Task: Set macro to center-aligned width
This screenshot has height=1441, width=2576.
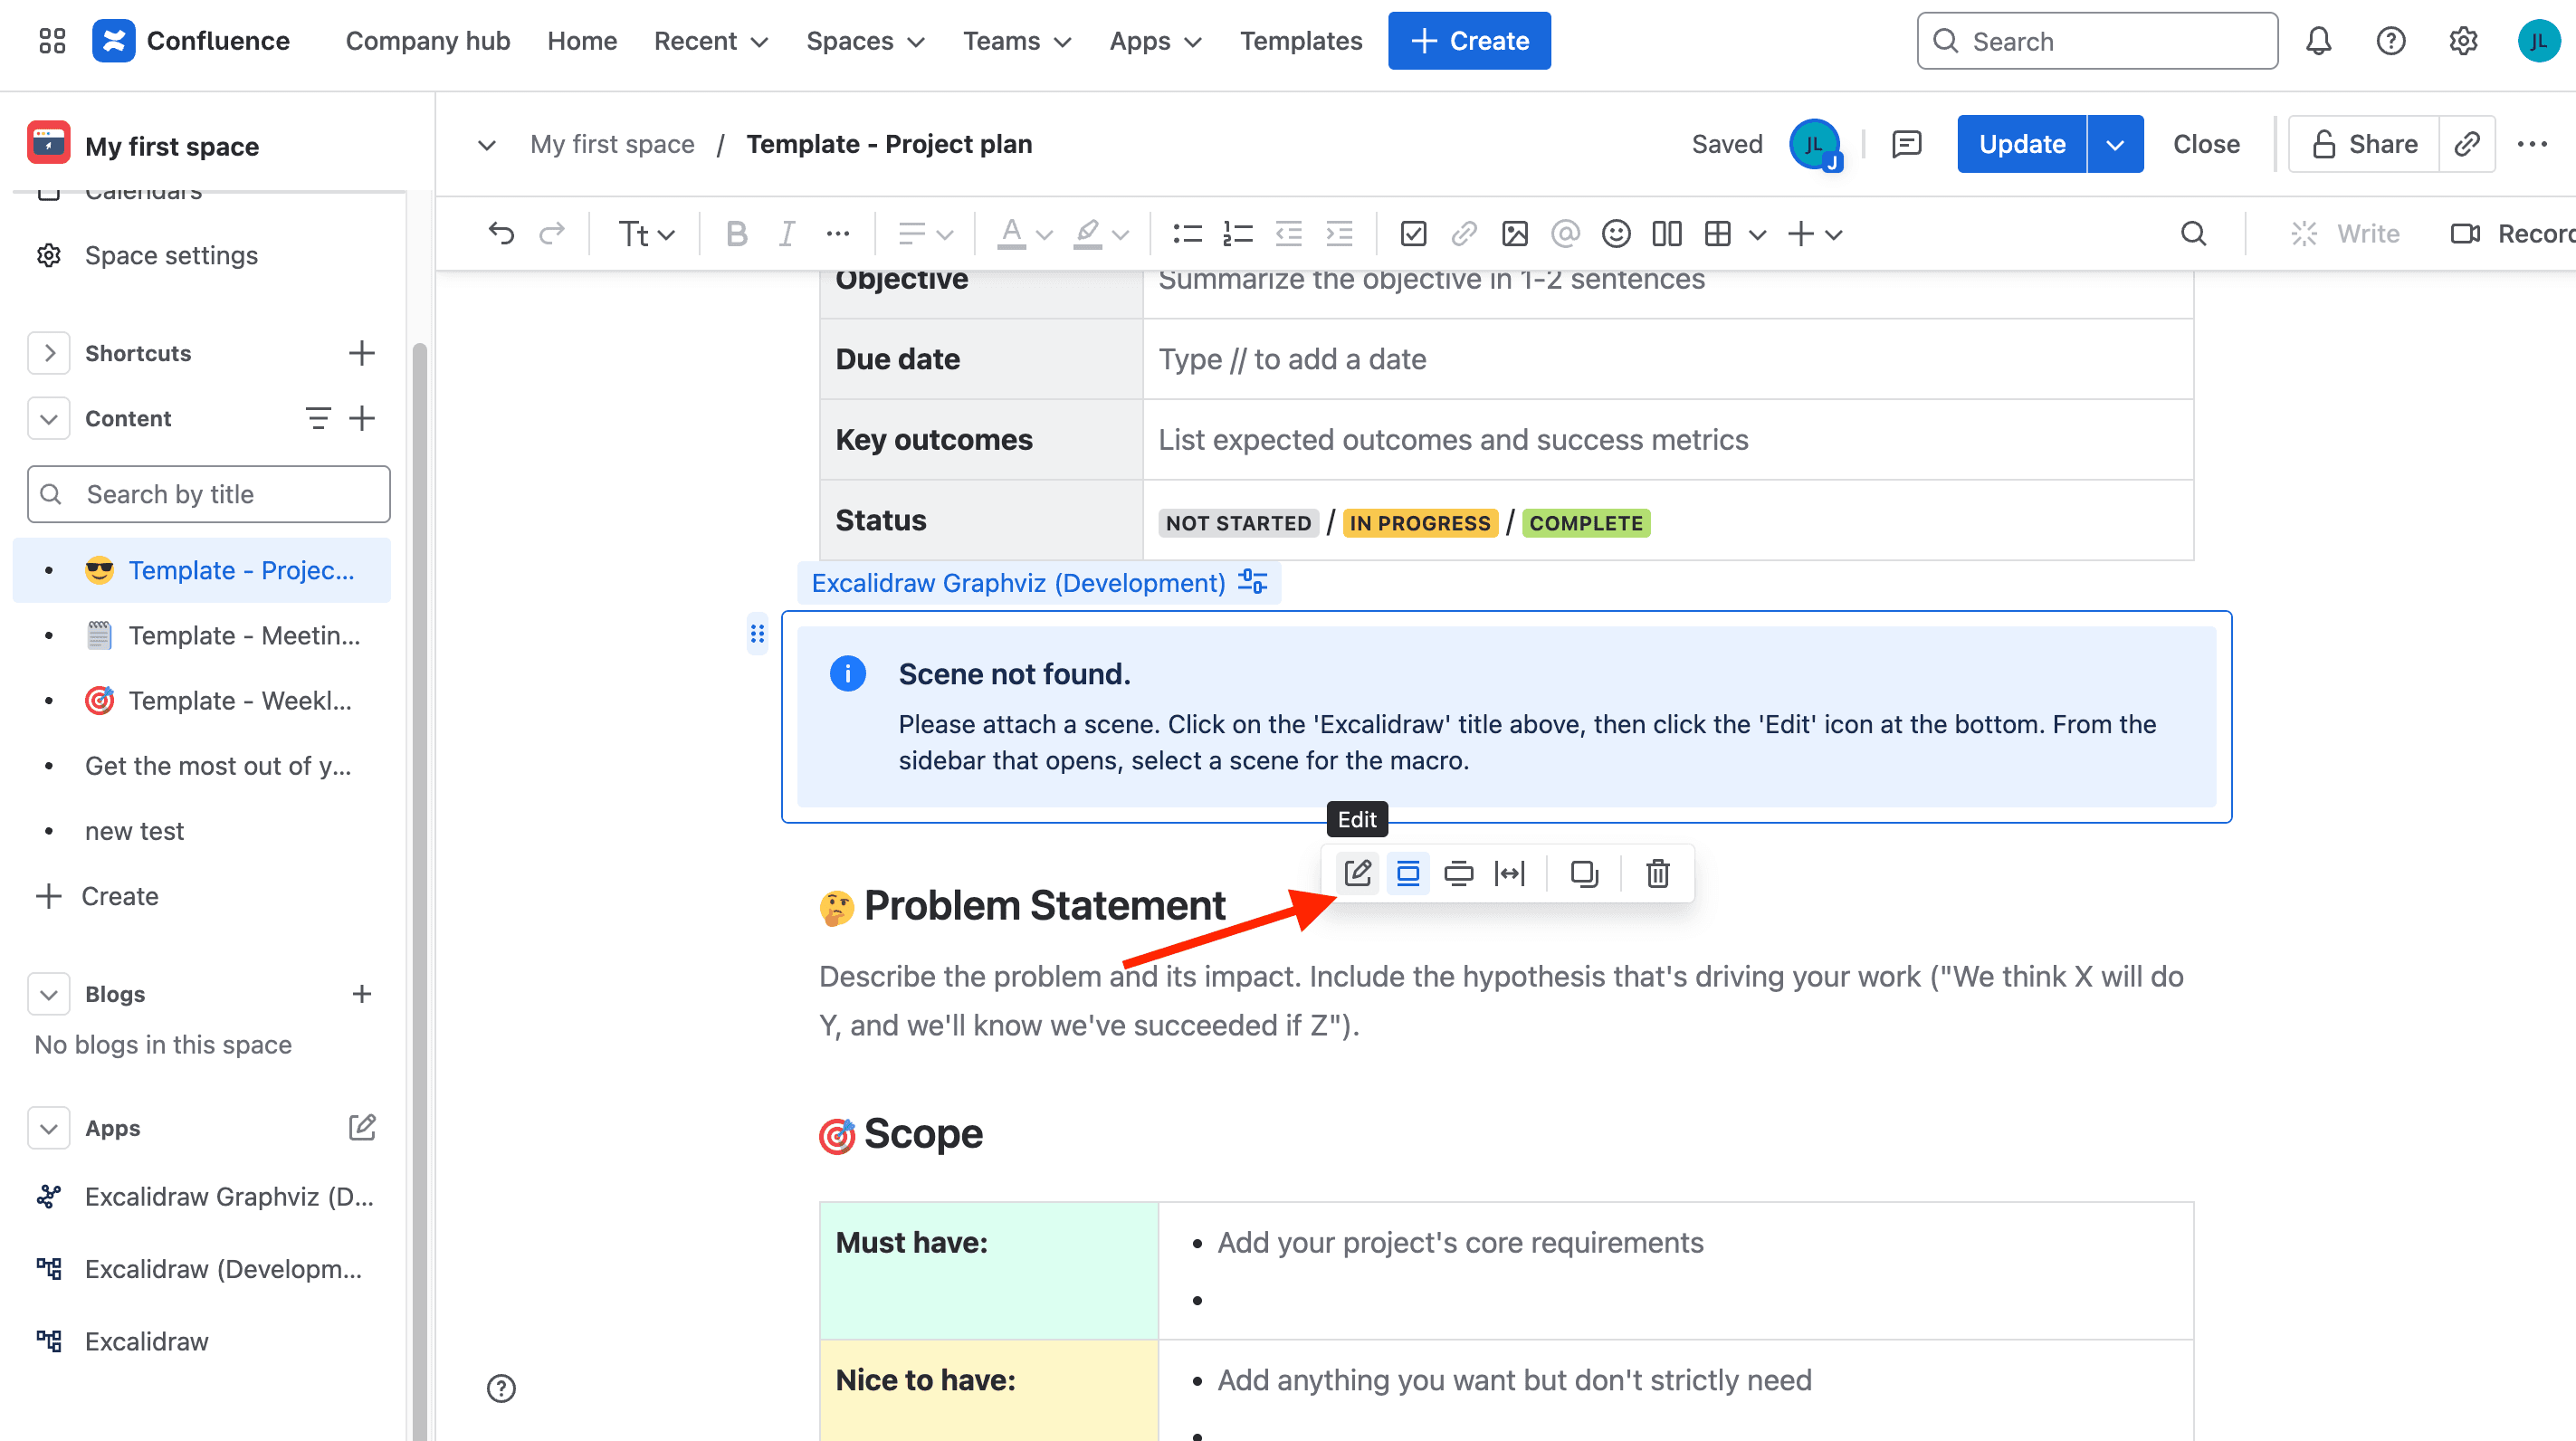Action: tap(1408, 873)
